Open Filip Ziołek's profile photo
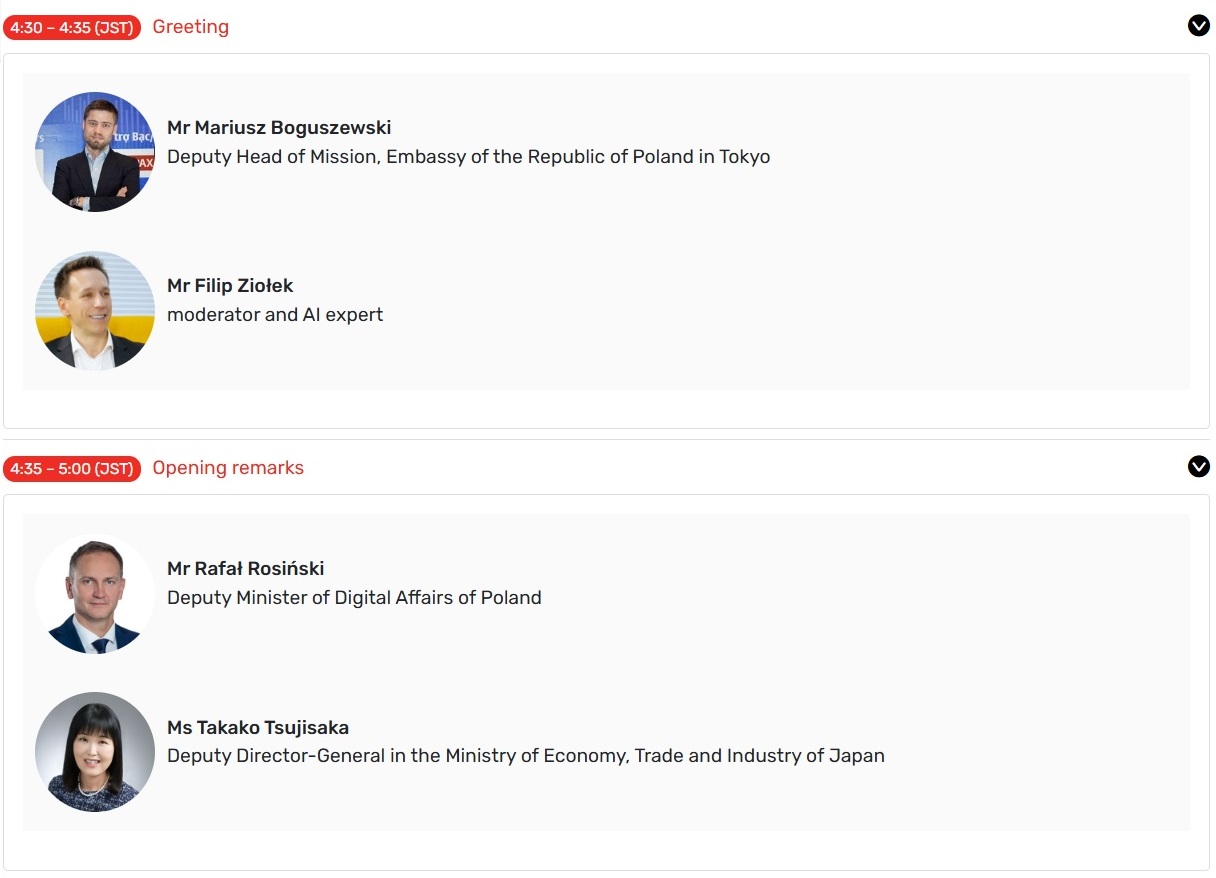Viewport: 1216px width, 878px height. [95, 311]
